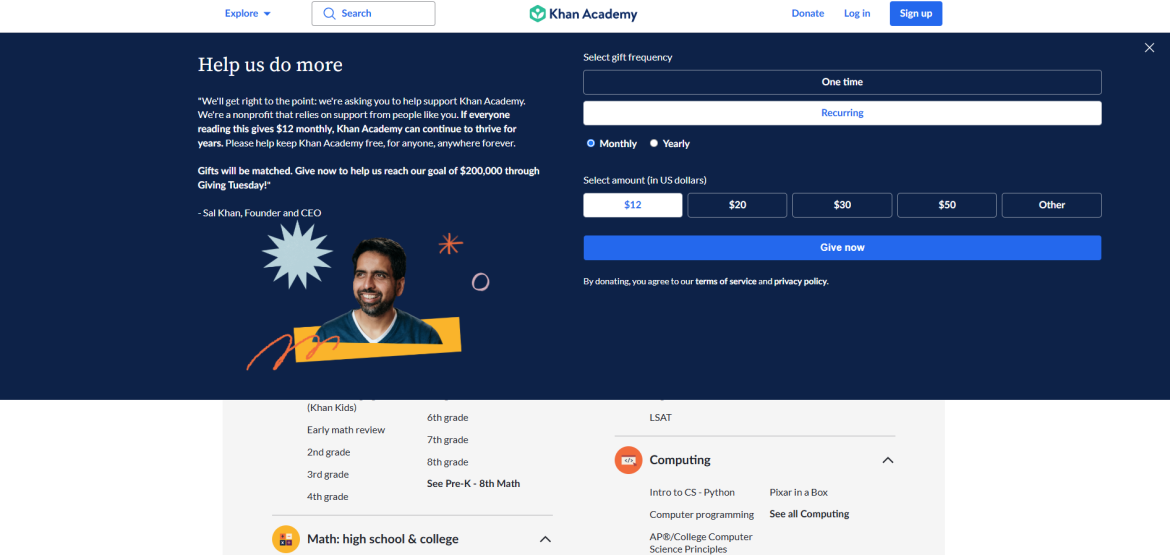The image size is (1170, 555).
Task: Open the Log in link
Action: coord(857,13)
